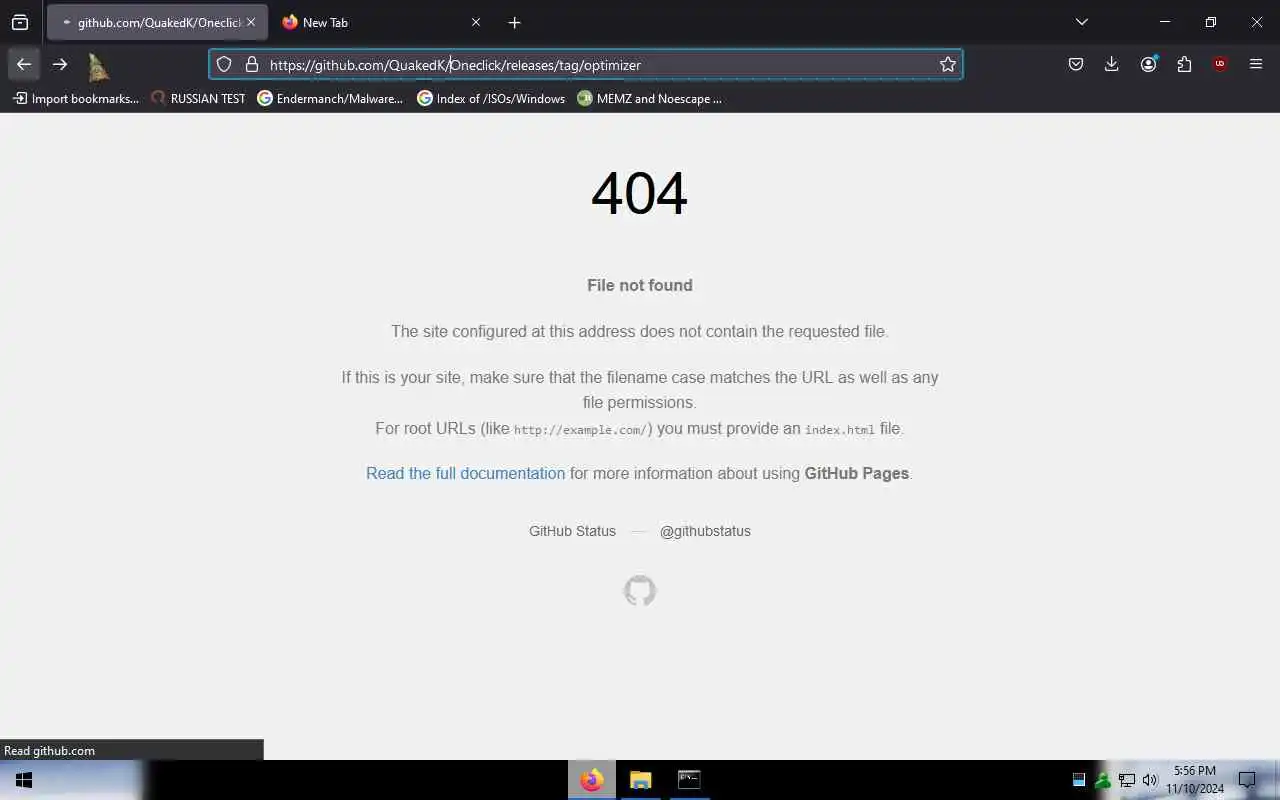Screen dimensions: 1280x800
Task: Expand the list all tabs dropdown
Action: [1082, 22]
